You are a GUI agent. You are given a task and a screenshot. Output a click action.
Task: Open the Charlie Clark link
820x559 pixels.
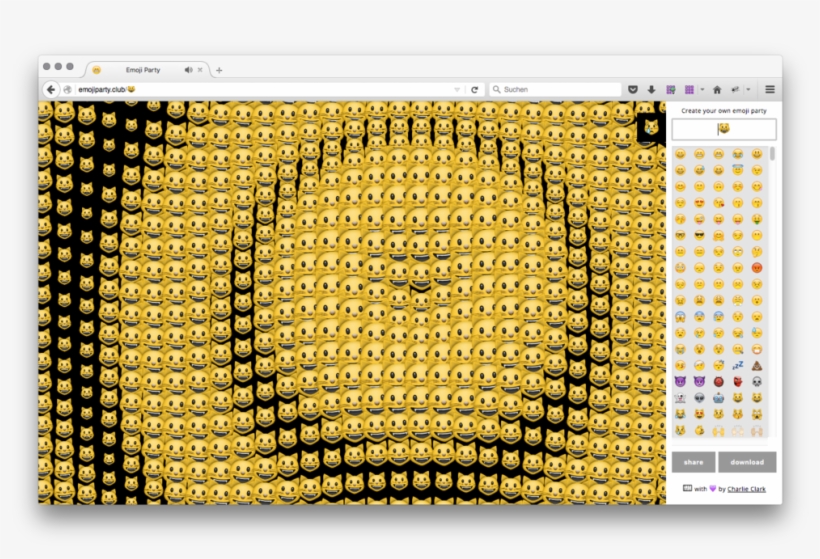pos(746,489)
